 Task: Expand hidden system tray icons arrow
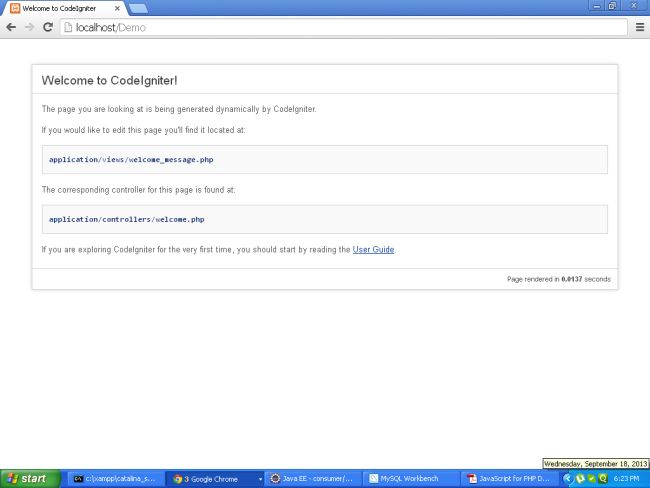[567, 479]
